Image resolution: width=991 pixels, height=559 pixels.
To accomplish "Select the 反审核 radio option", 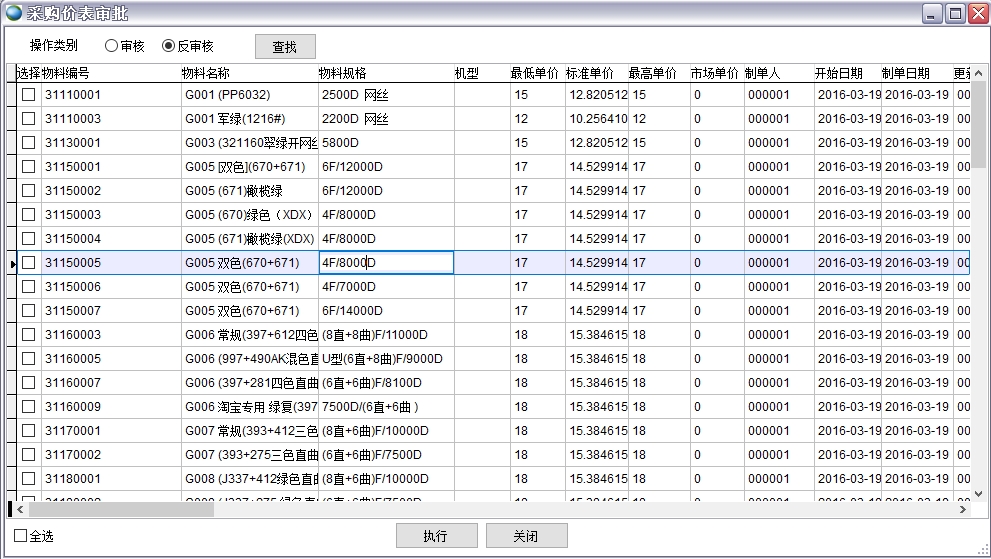I will (168, 46).
